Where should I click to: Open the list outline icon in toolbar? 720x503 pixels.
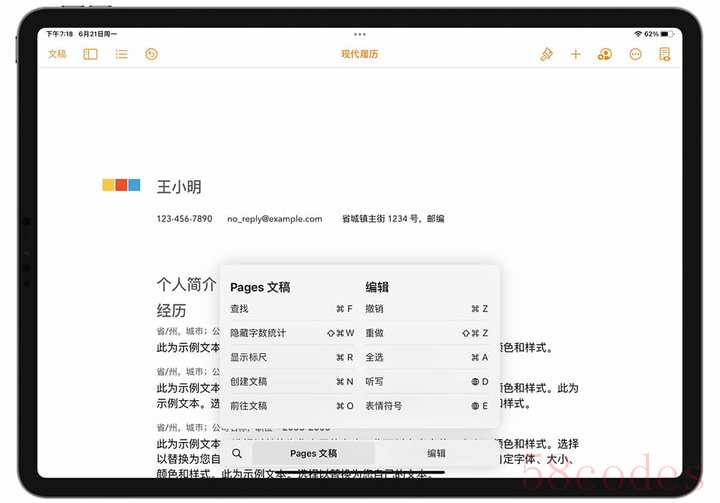[121, 54]
